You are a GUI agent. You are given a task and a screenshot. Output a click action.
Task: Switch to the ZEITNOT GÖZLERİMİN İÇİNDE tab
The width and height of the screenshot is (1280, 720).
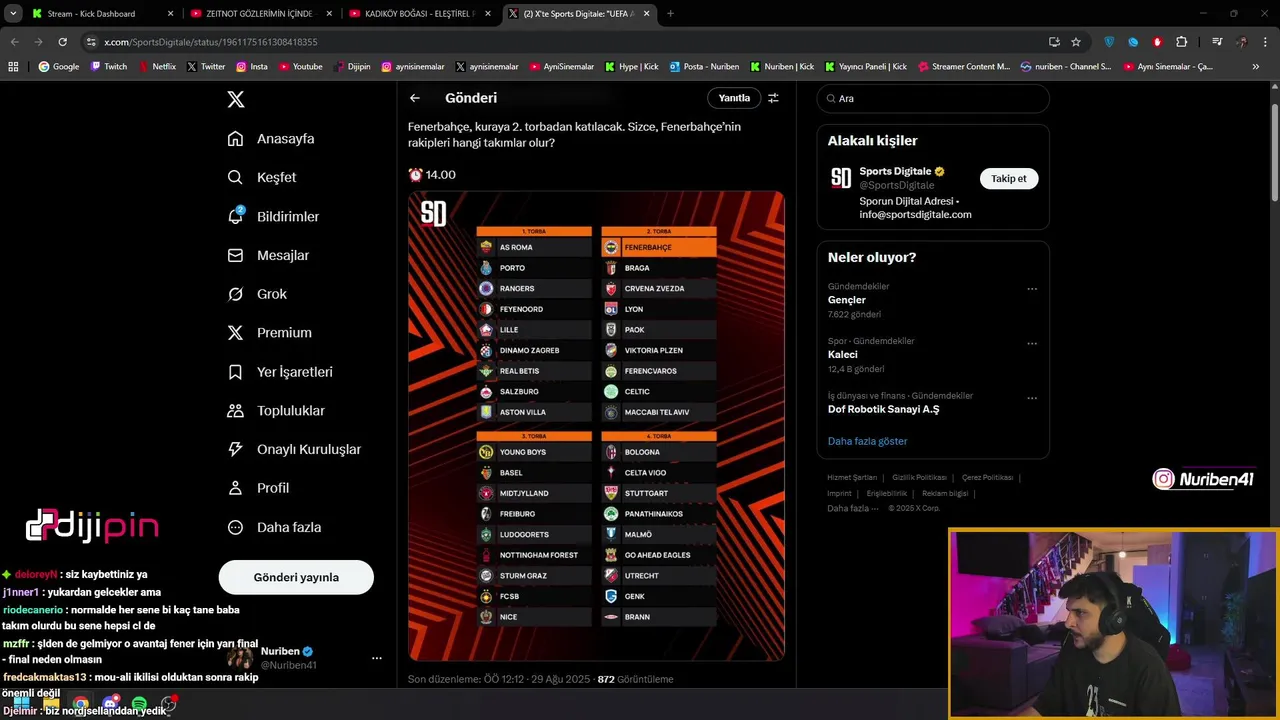[259, 14]
